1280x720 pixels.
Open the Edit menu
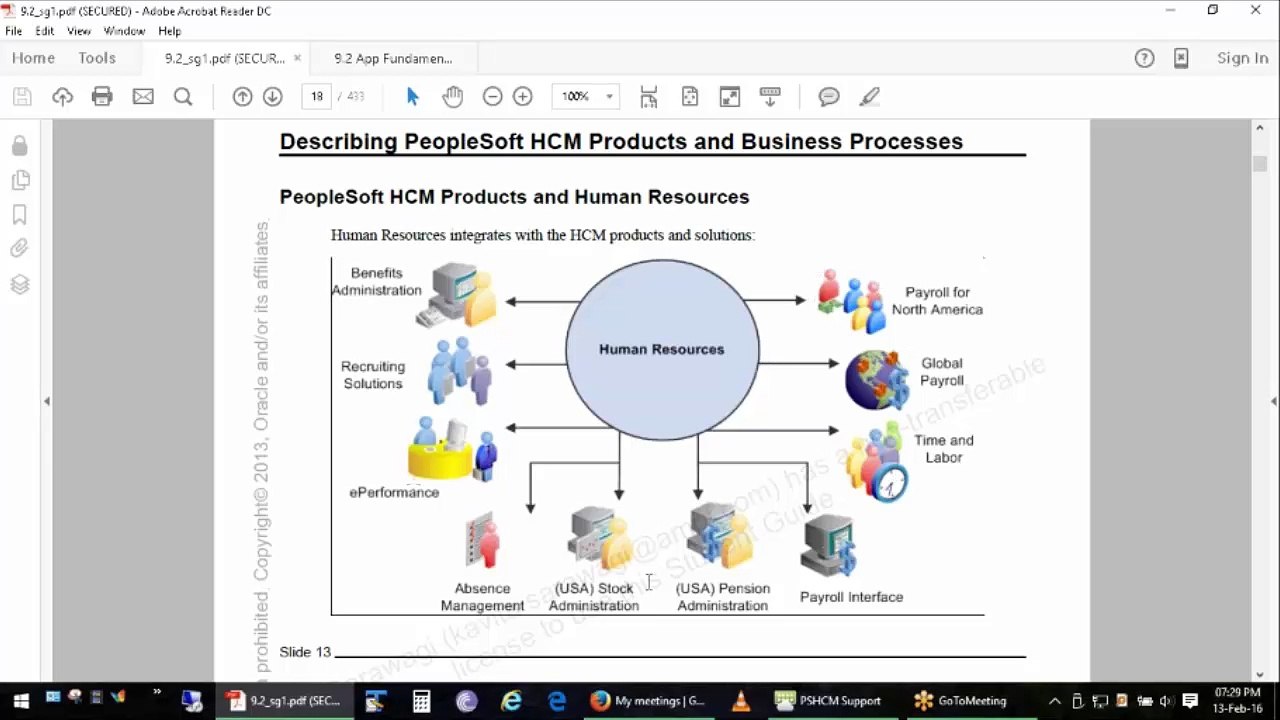(x=45, y=31)
